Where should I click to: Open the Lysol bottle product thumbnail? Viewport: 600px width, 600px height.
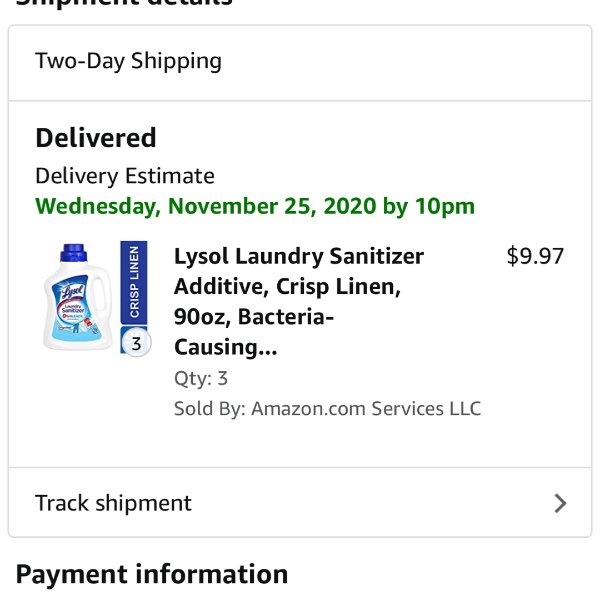(x=97, y=298)
